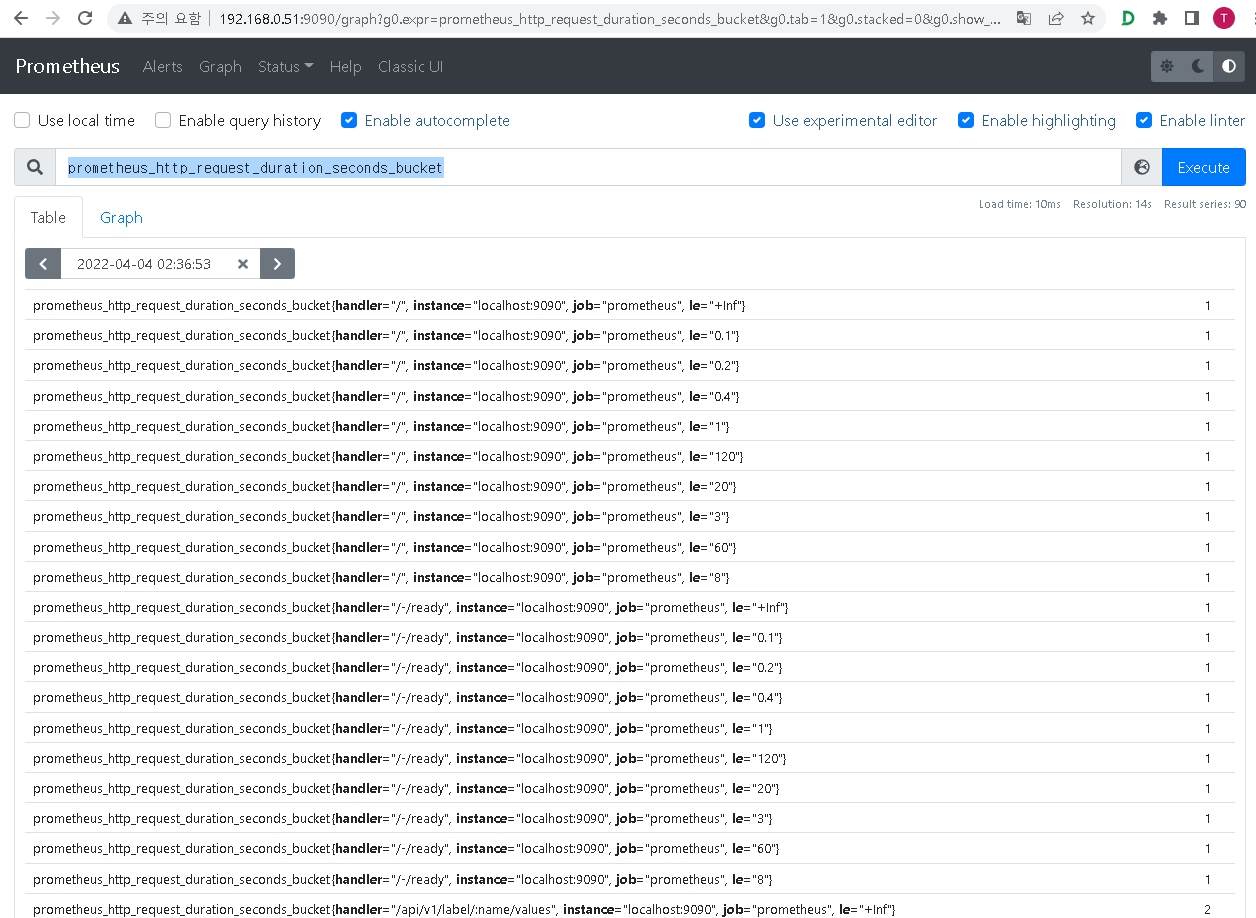The height and width of the screenshot is (918, 1256).
Task: Step evaluation time forward
Action: 277,264
